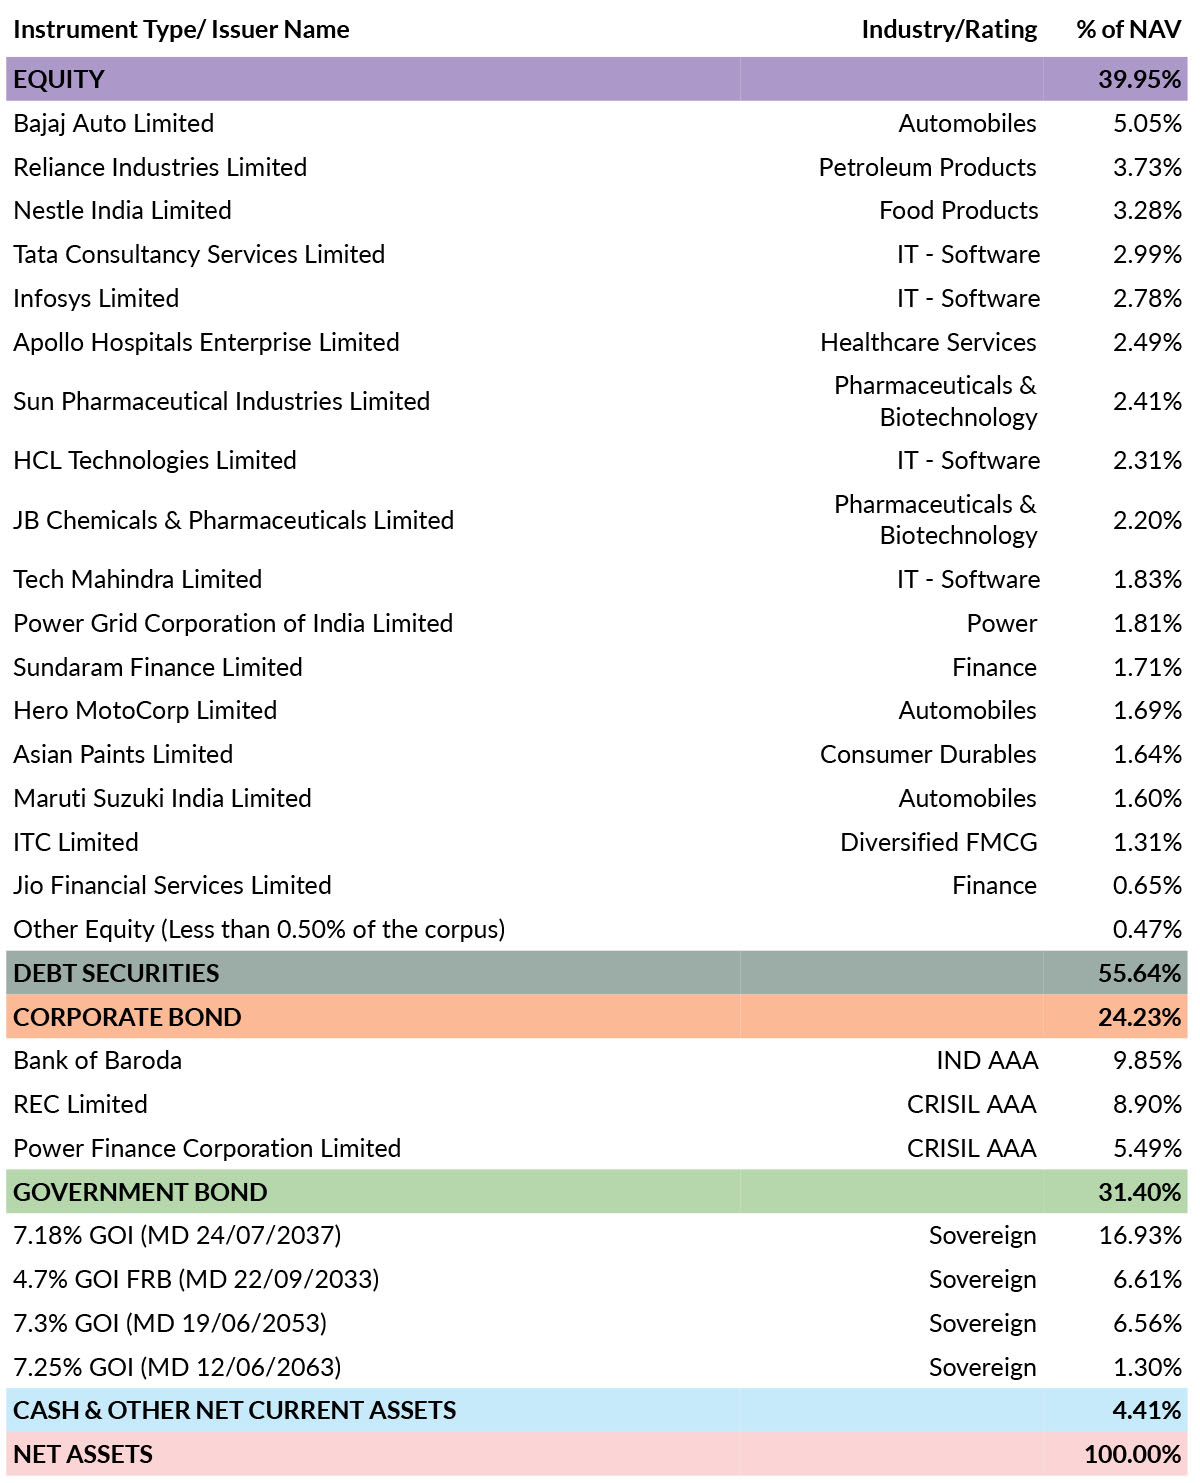Click the Industry/Rating column header

[x=949, y=30]
